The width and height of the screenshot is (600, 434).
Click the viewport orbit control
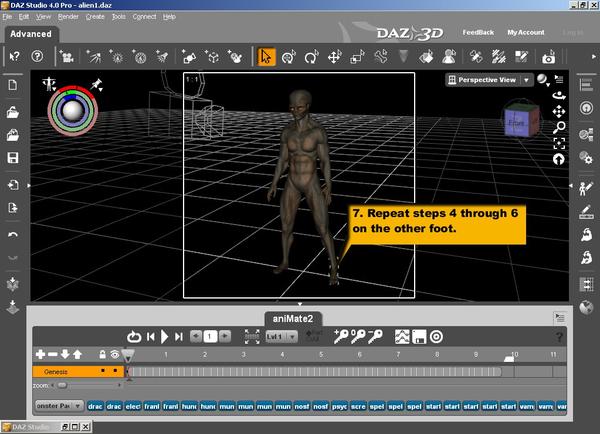[x=559, y=96]
